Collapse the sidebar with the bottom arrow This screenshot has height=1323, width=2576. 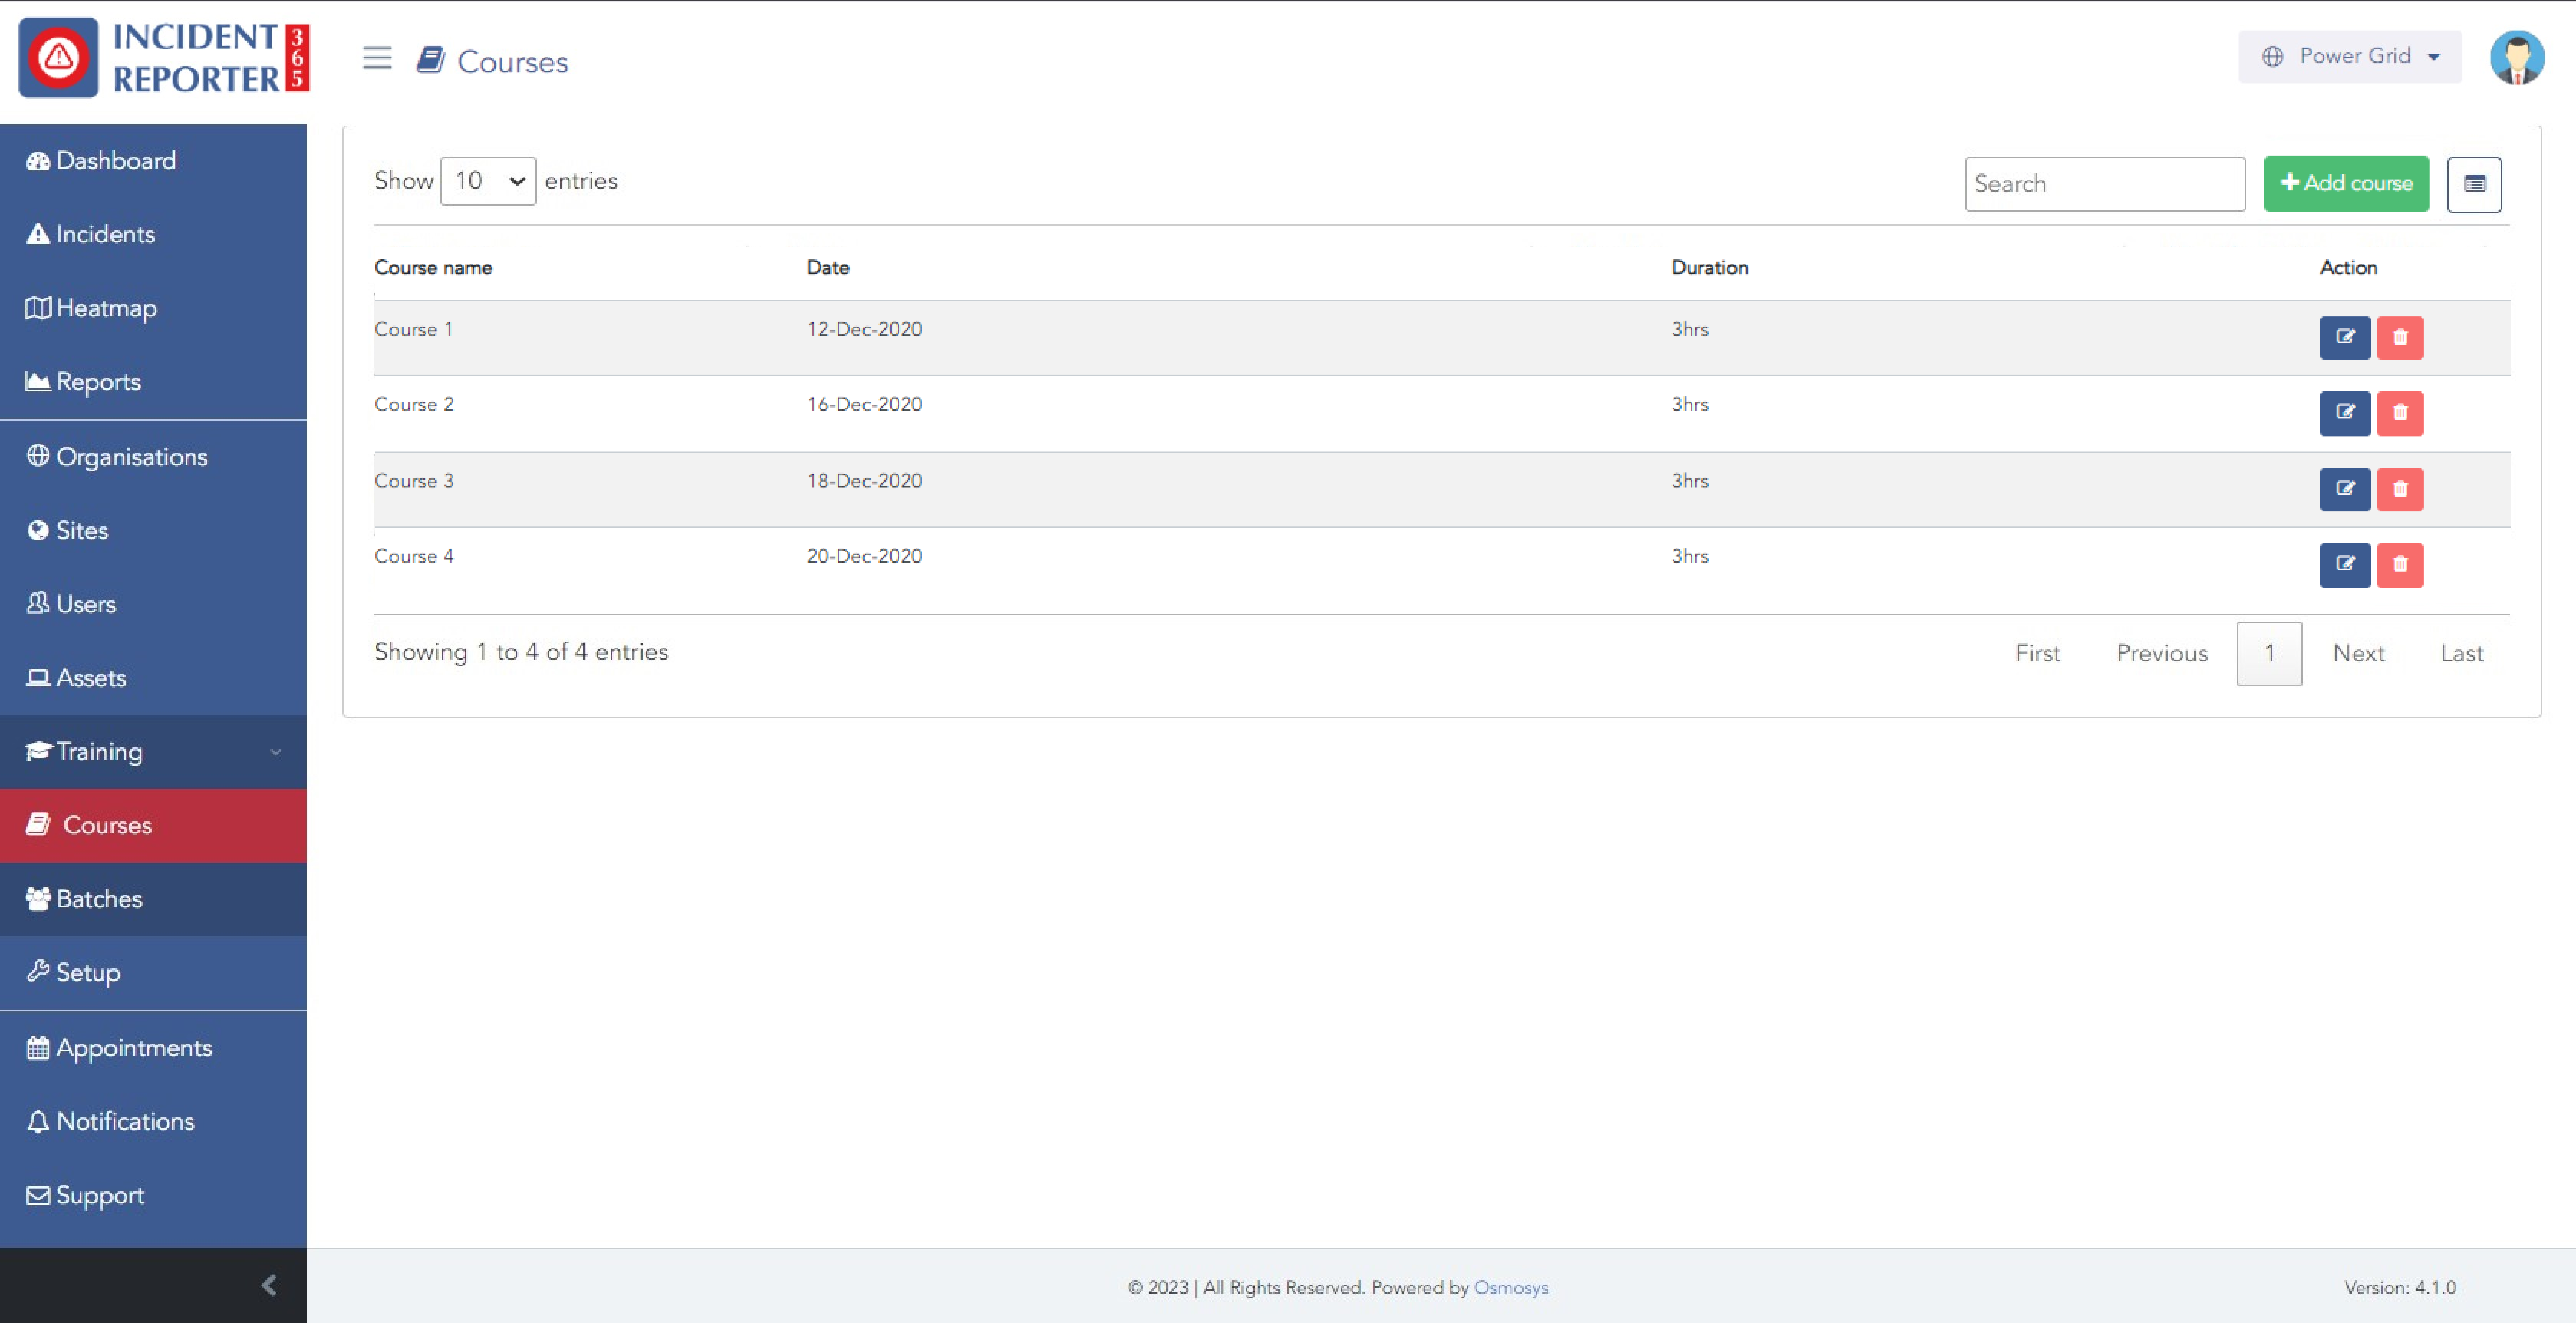click(268, 1285)
